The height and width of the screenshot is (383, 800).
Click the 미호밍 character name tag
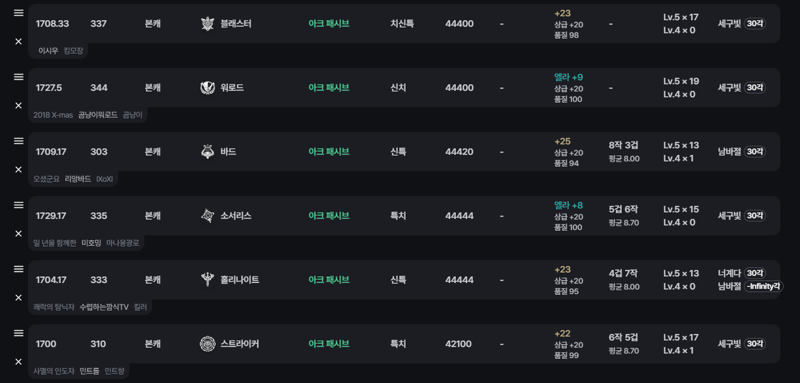tap(91, 243)
